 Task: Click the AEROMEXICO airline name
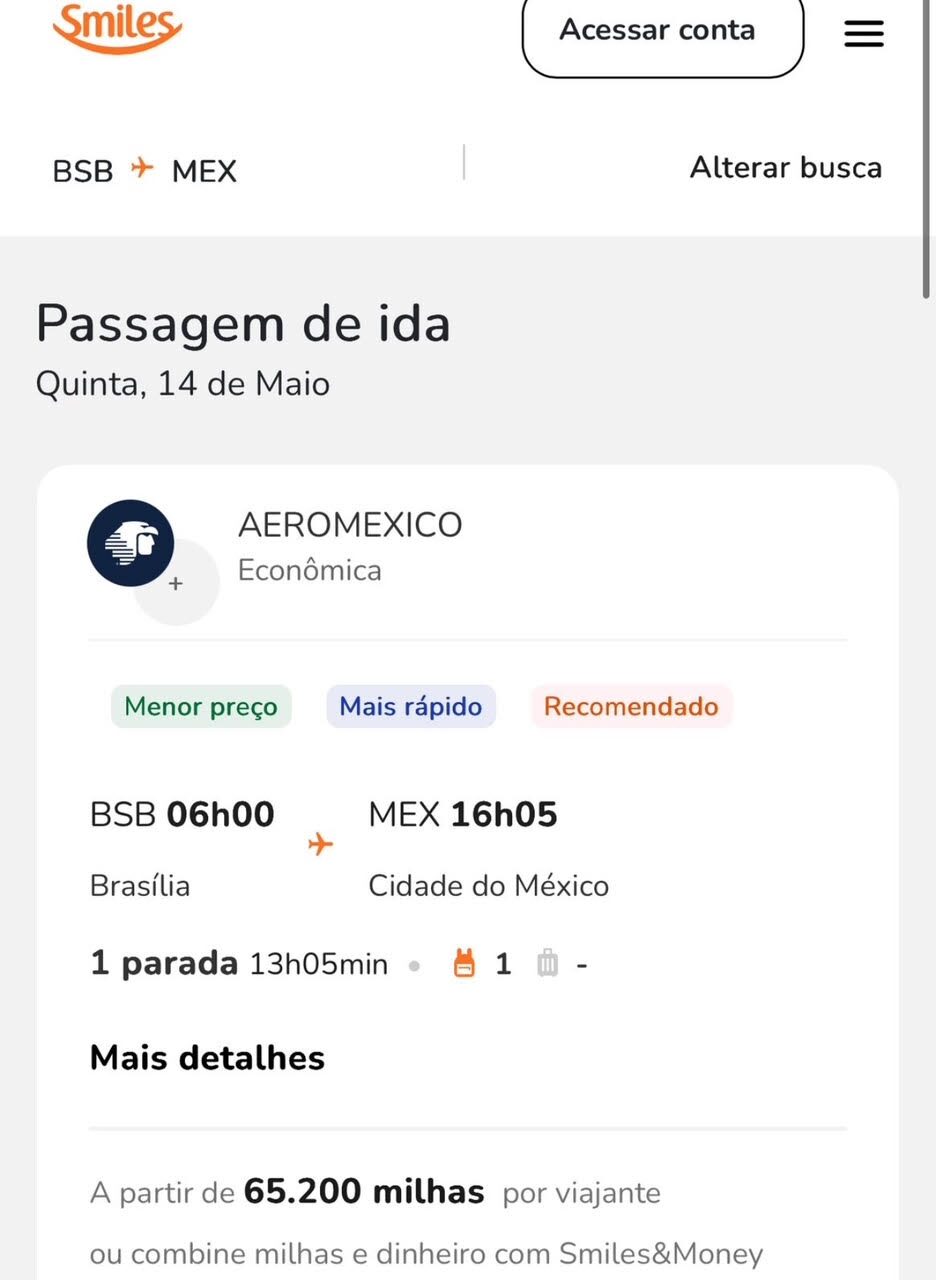350,525
